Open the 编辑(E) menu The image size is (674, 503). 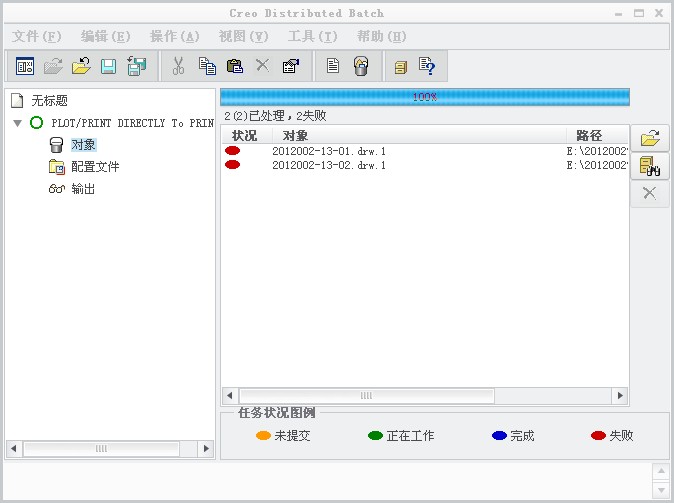[105, 37]
